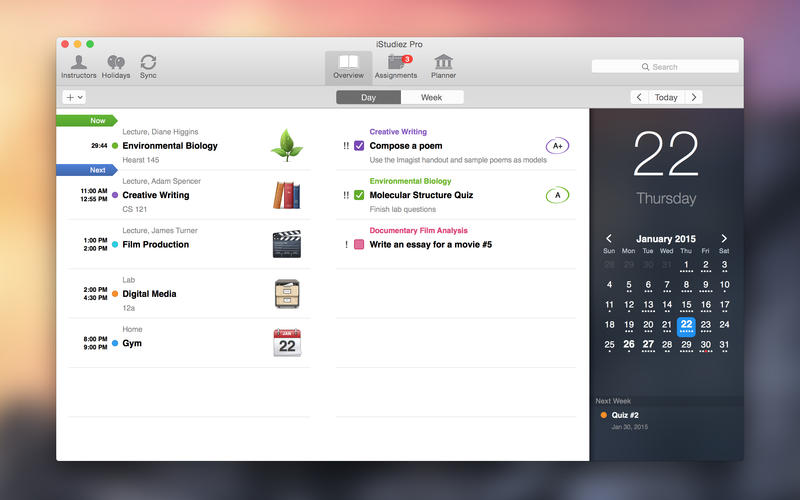
Task: Go to previous month in calendar
Action: 609,239
